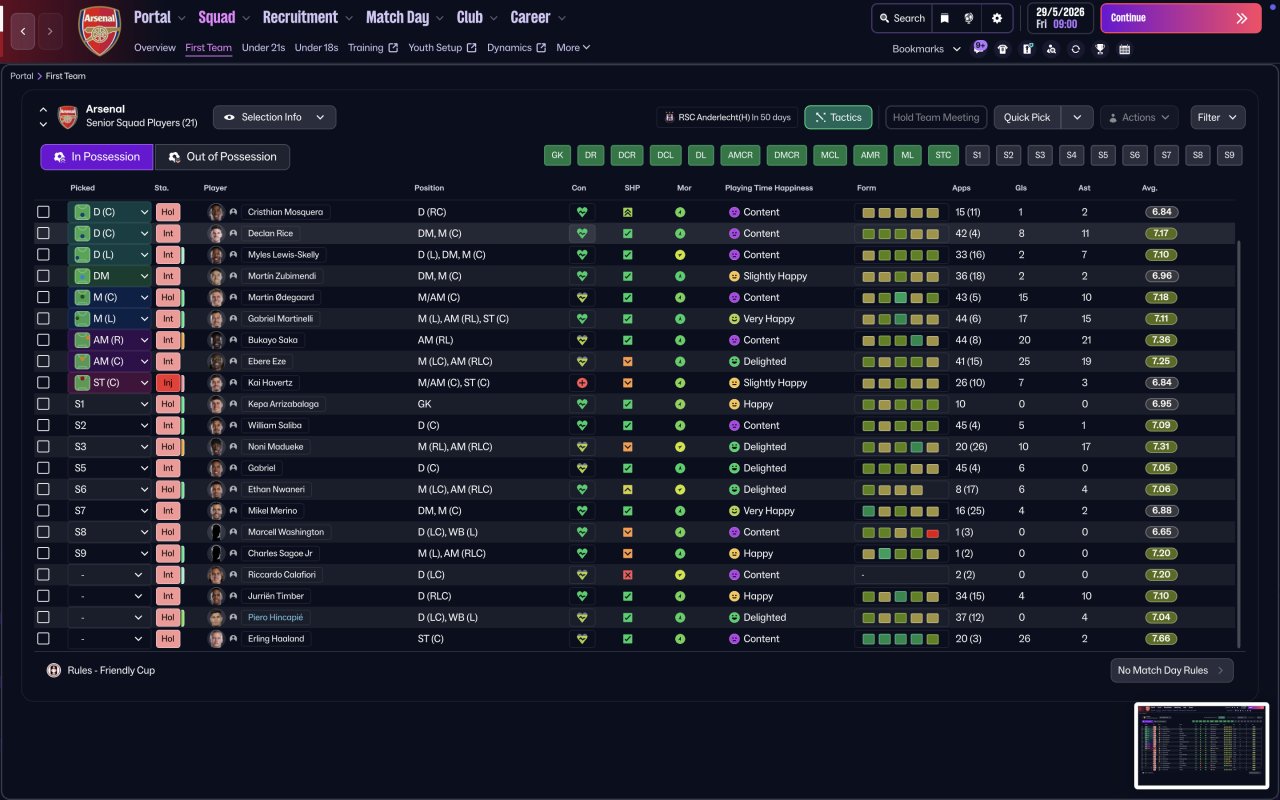Tick the checkbox for Jurriën Timber

pyautogui.click(x=43, y=596)
